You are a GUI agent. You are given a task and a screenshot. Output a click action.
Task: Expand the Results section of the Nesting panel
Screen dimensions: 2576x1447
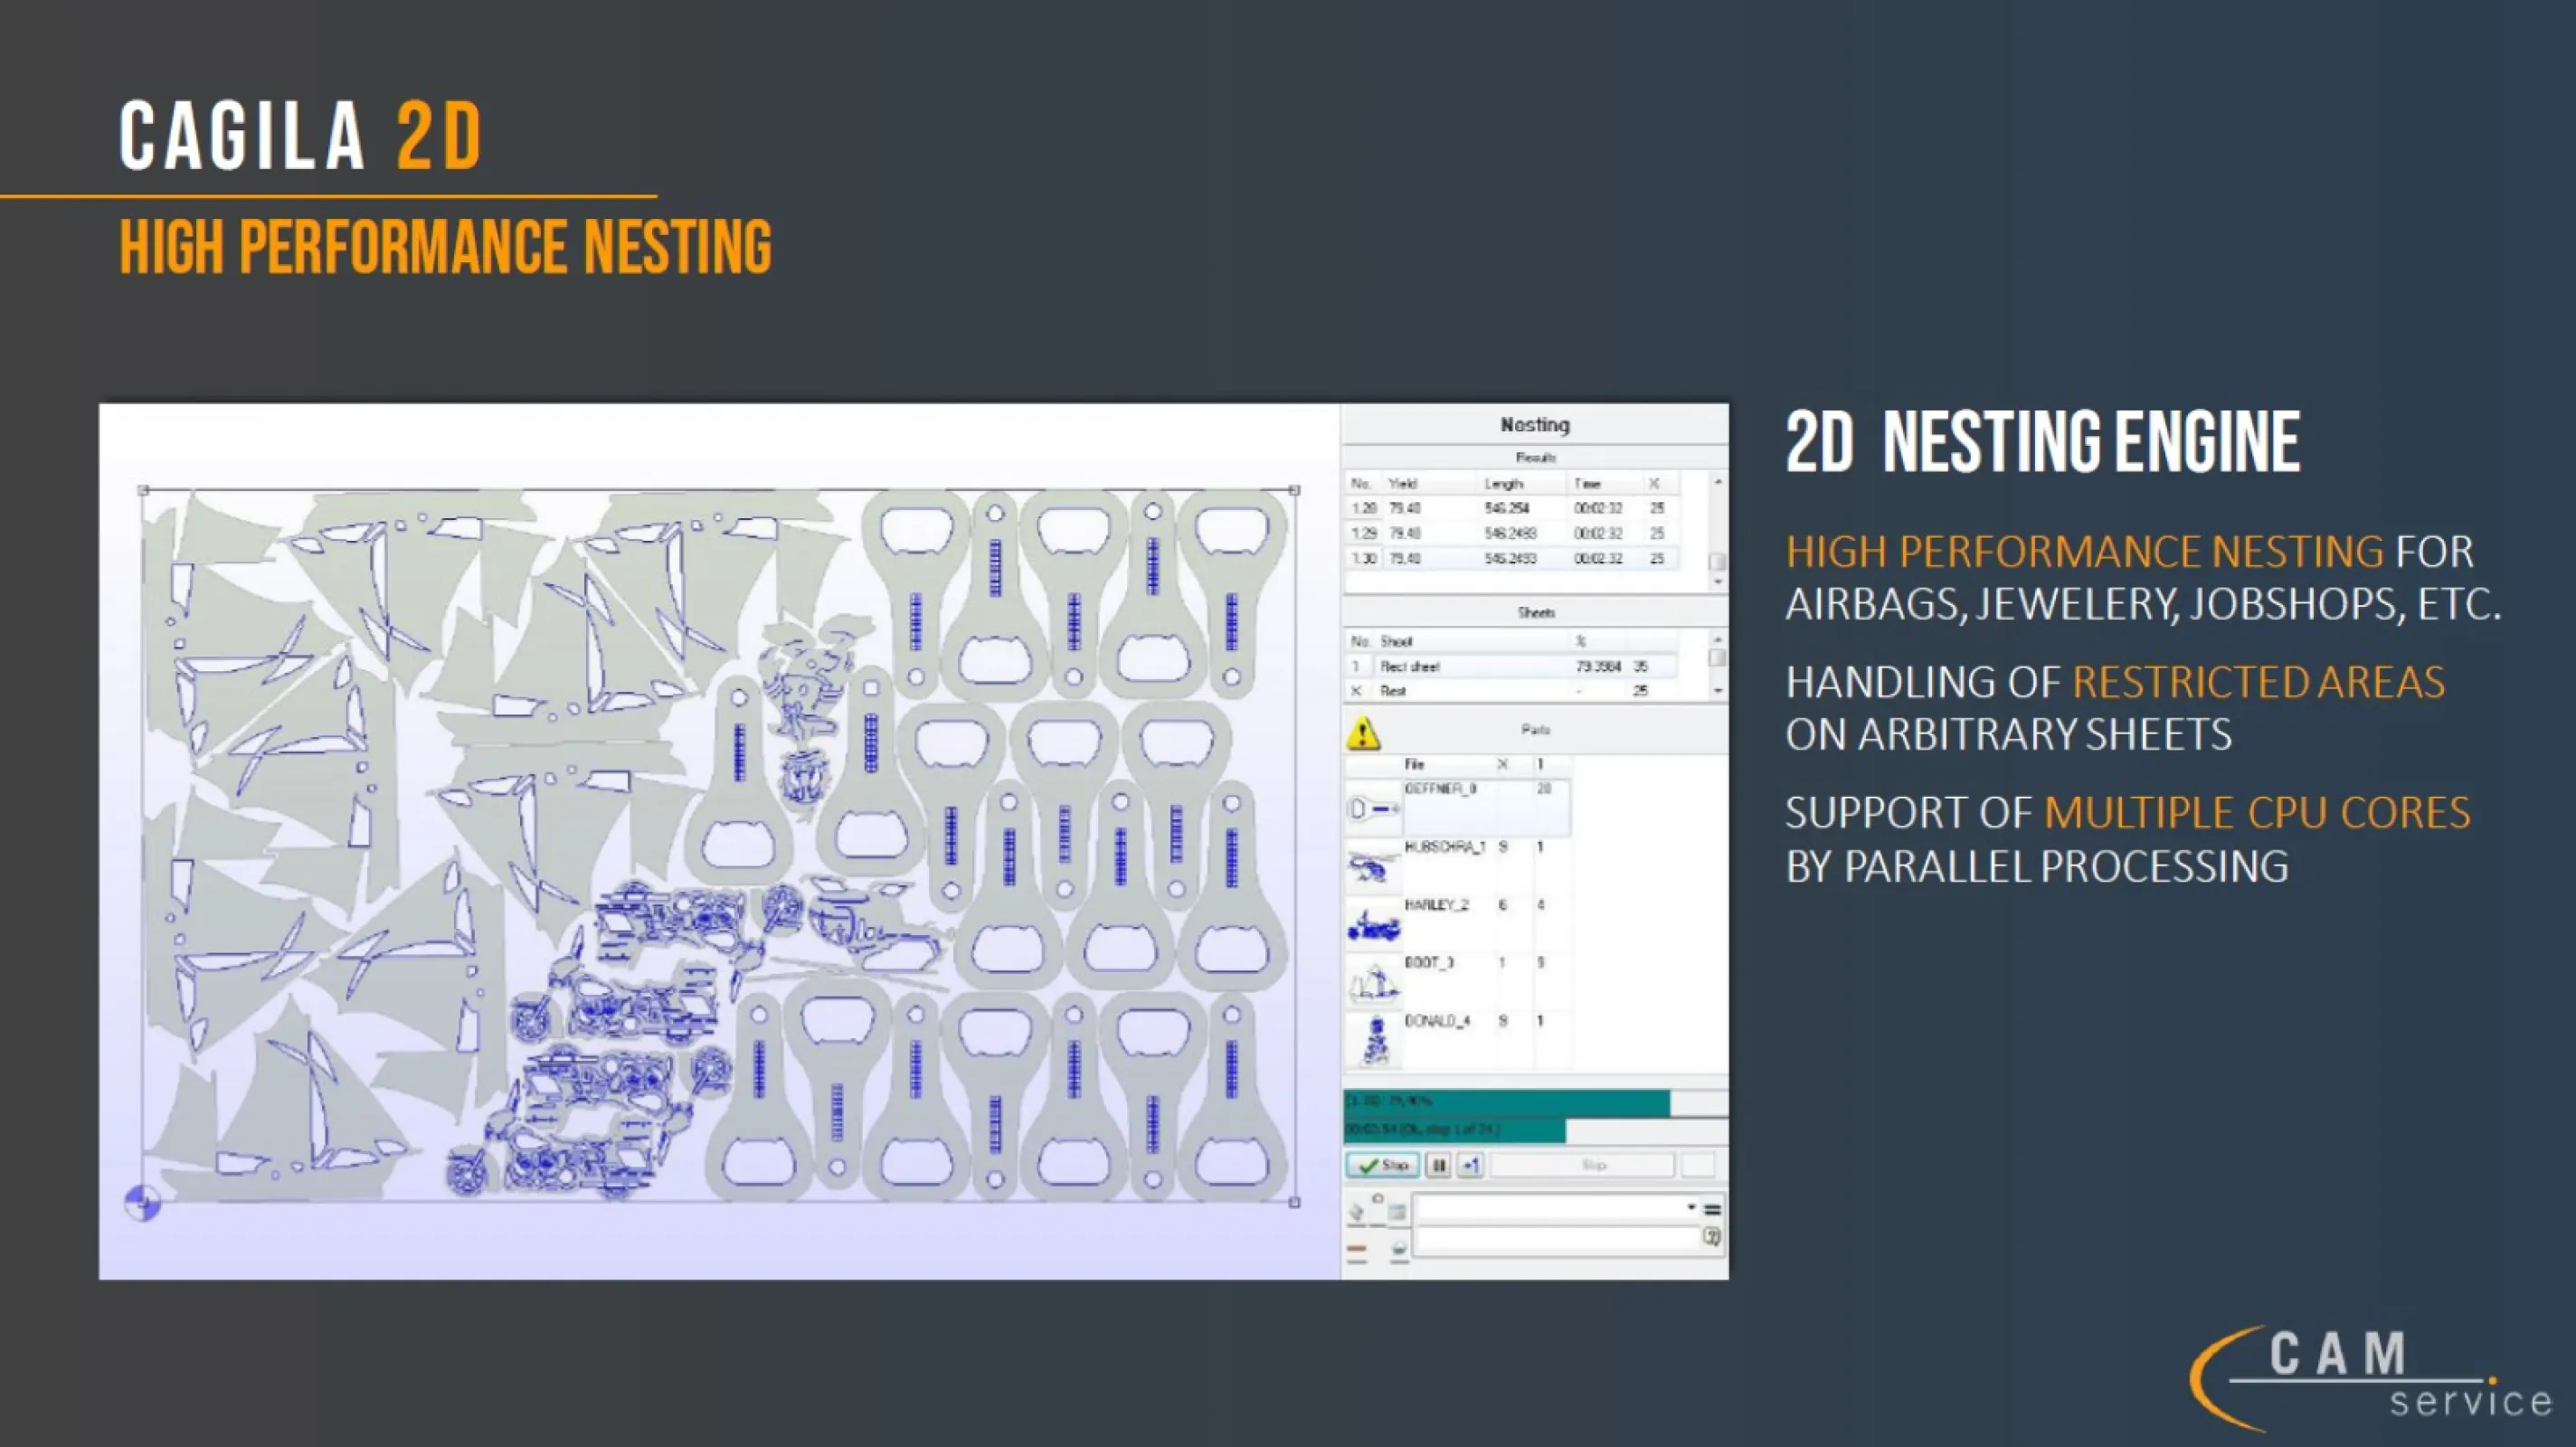coord(1537,457)
